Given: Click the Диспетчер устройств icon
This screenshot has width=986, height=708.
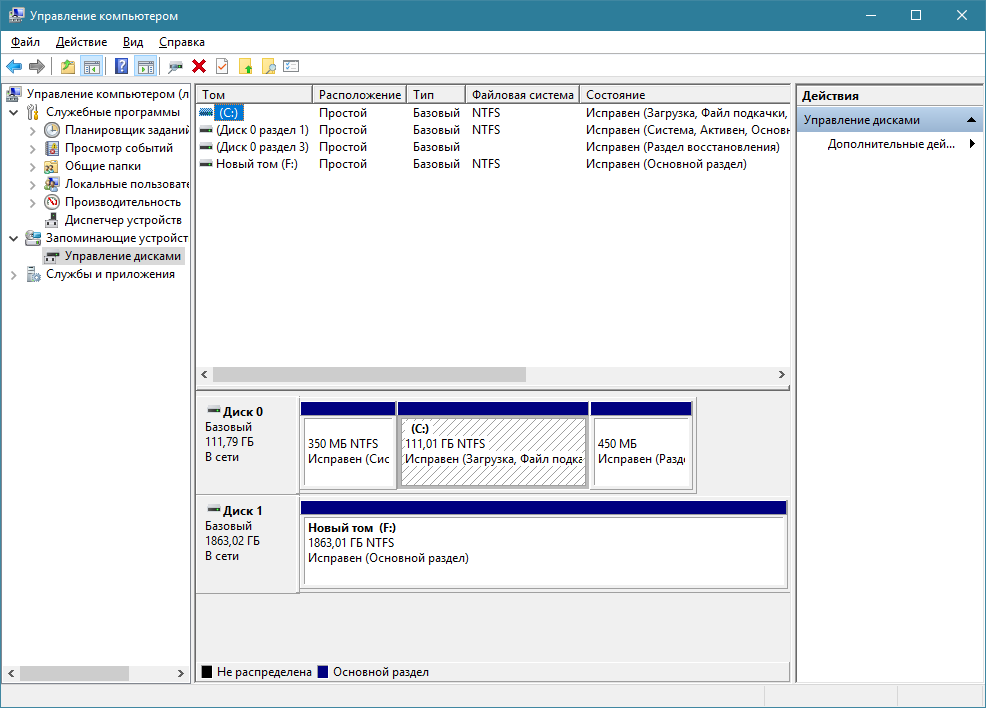Looking at the screenshot, I should [x=52, y=220].
